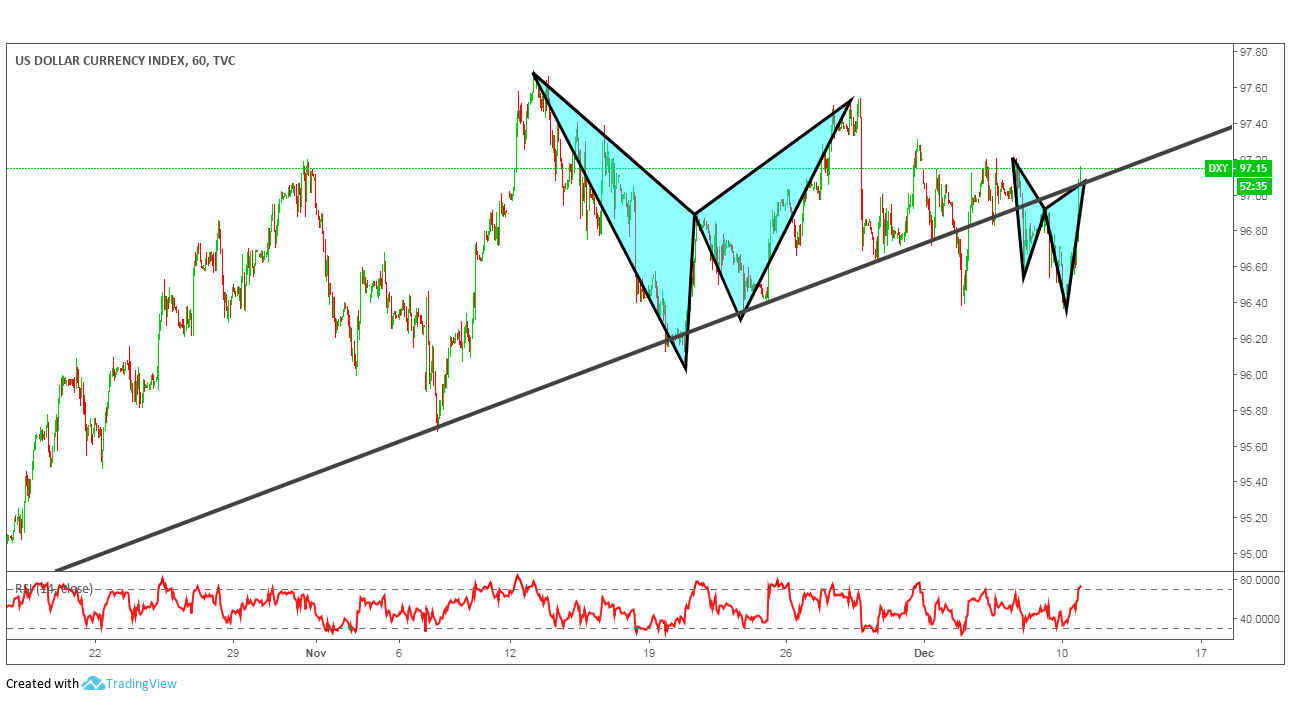Click the TradingView cloud logo icon
The height and width of the screenshot is (701, 1291).
tap(93, 684)
